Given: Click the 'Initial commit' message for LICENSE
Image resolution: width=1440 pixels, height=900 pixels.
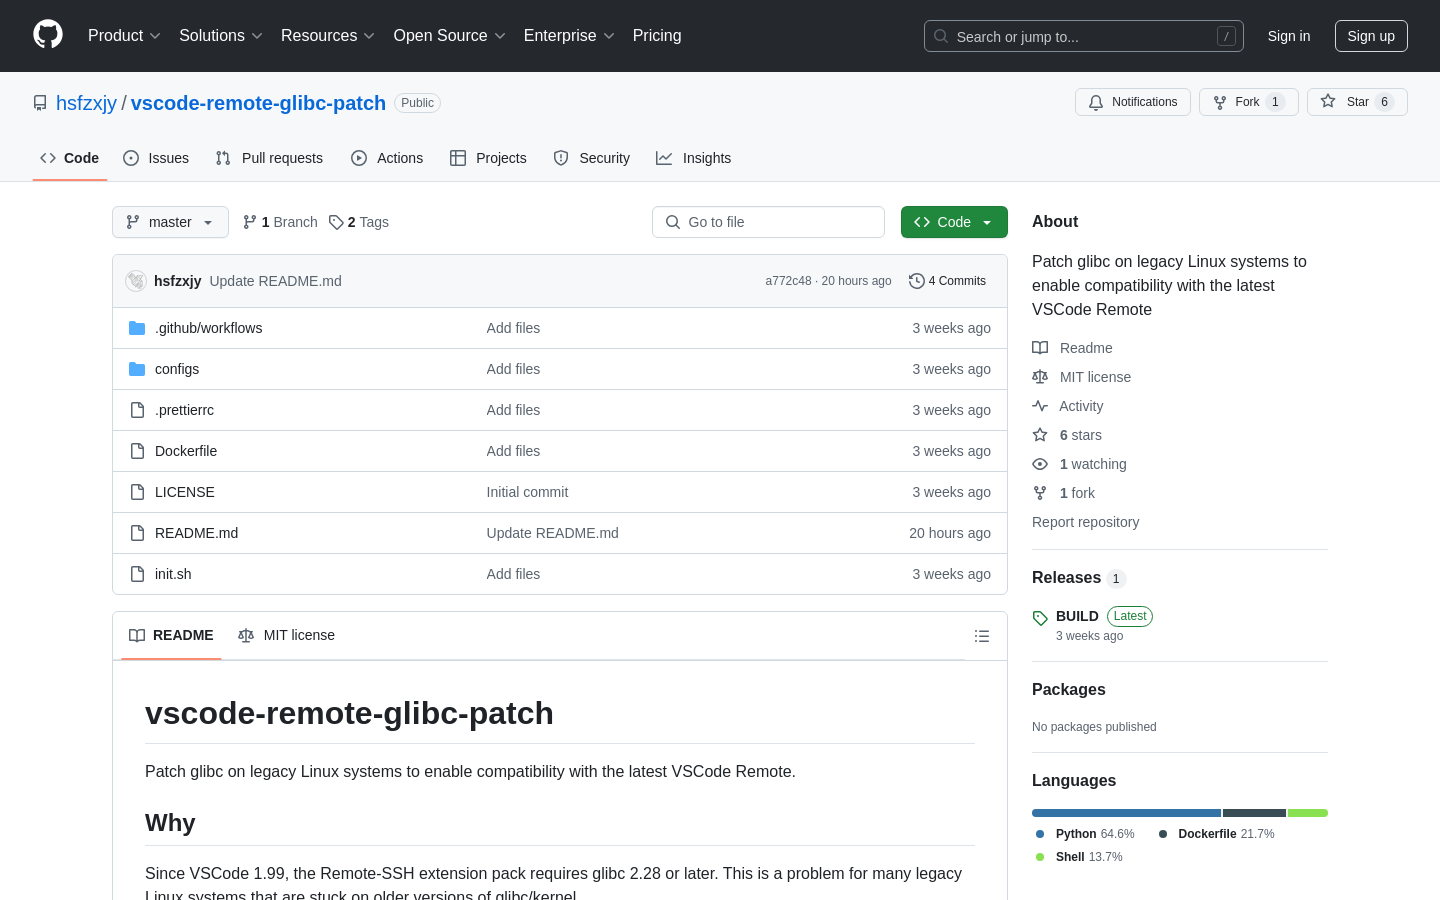Looking at the screenshot, I should [x=527, y=492].
